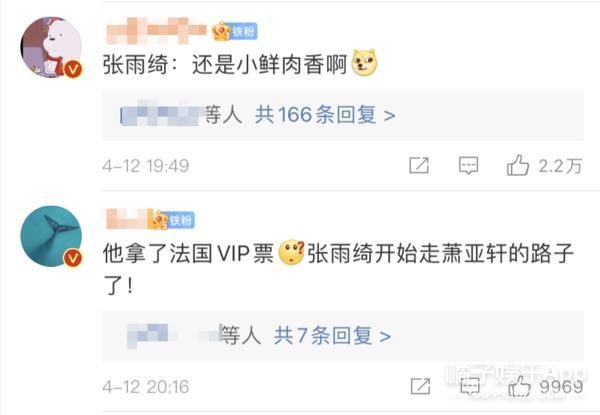Click the comment text 他拿了法国VIP票

(188, 253)
